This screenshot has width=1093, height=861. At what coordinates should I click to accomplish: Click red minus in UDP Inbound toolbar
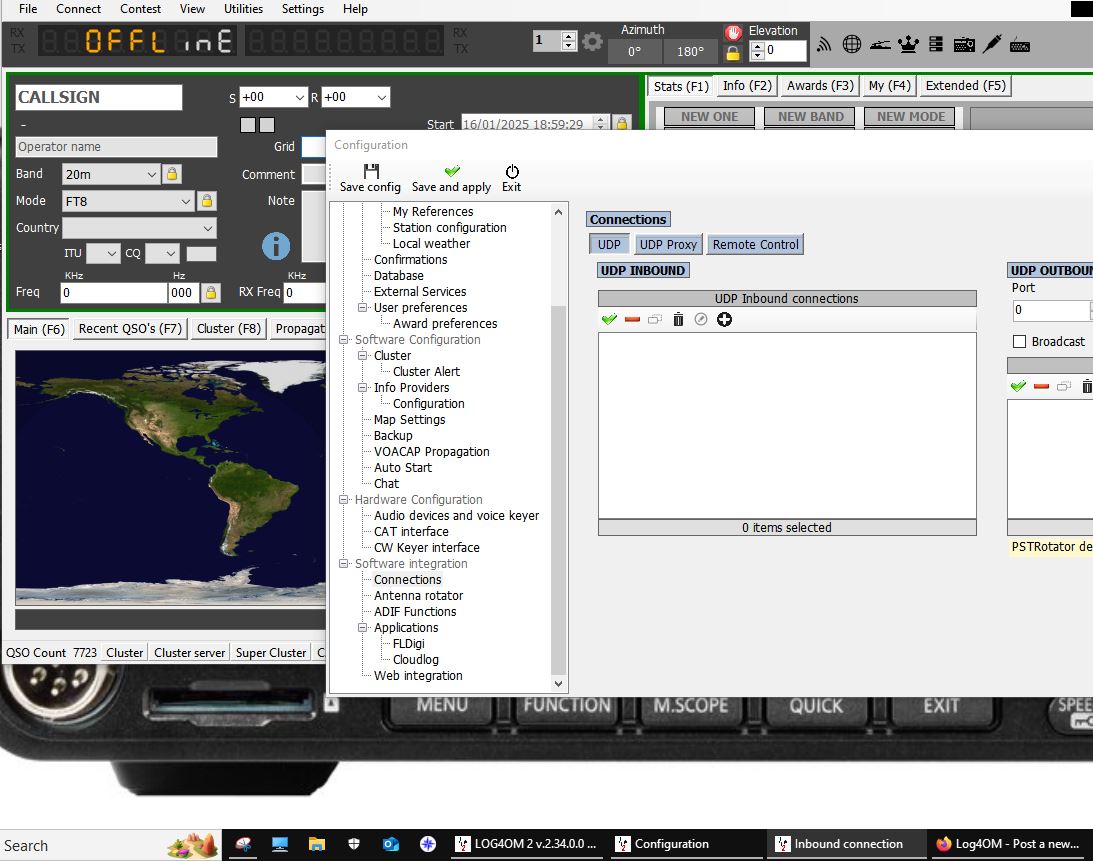632,319
